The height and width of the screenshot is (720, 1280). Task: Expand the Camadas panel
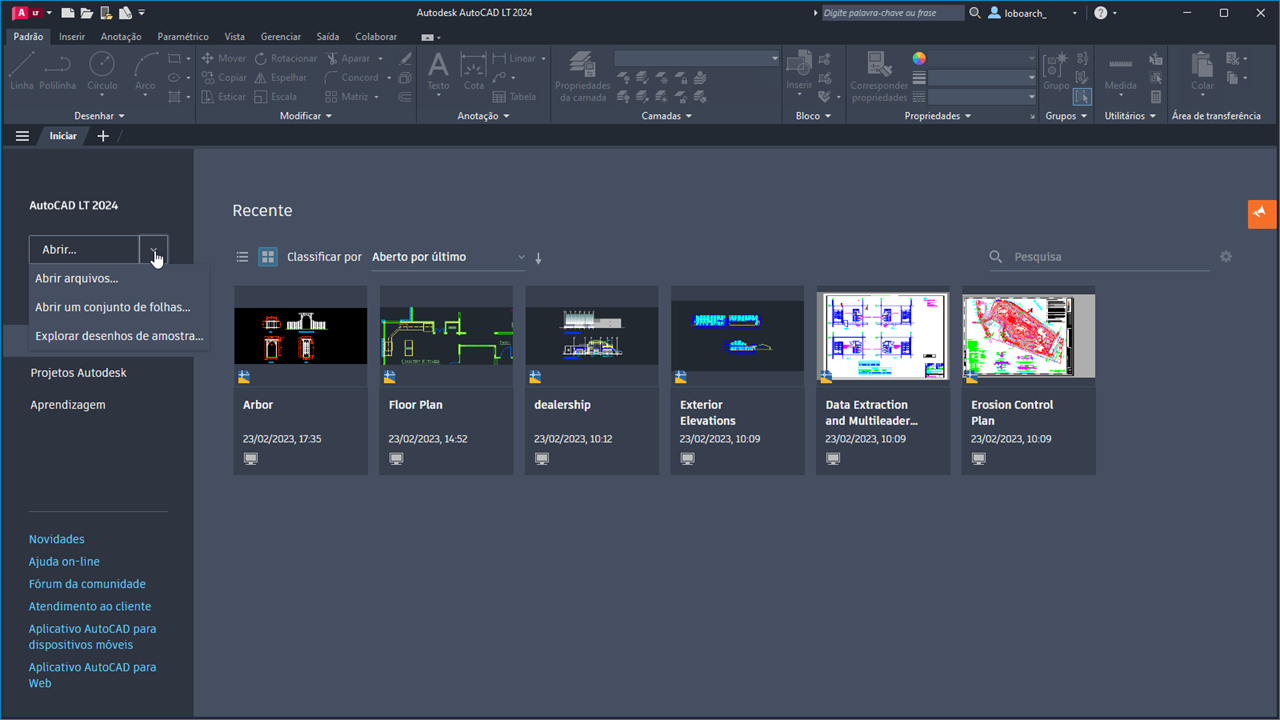tap(667, 116)
